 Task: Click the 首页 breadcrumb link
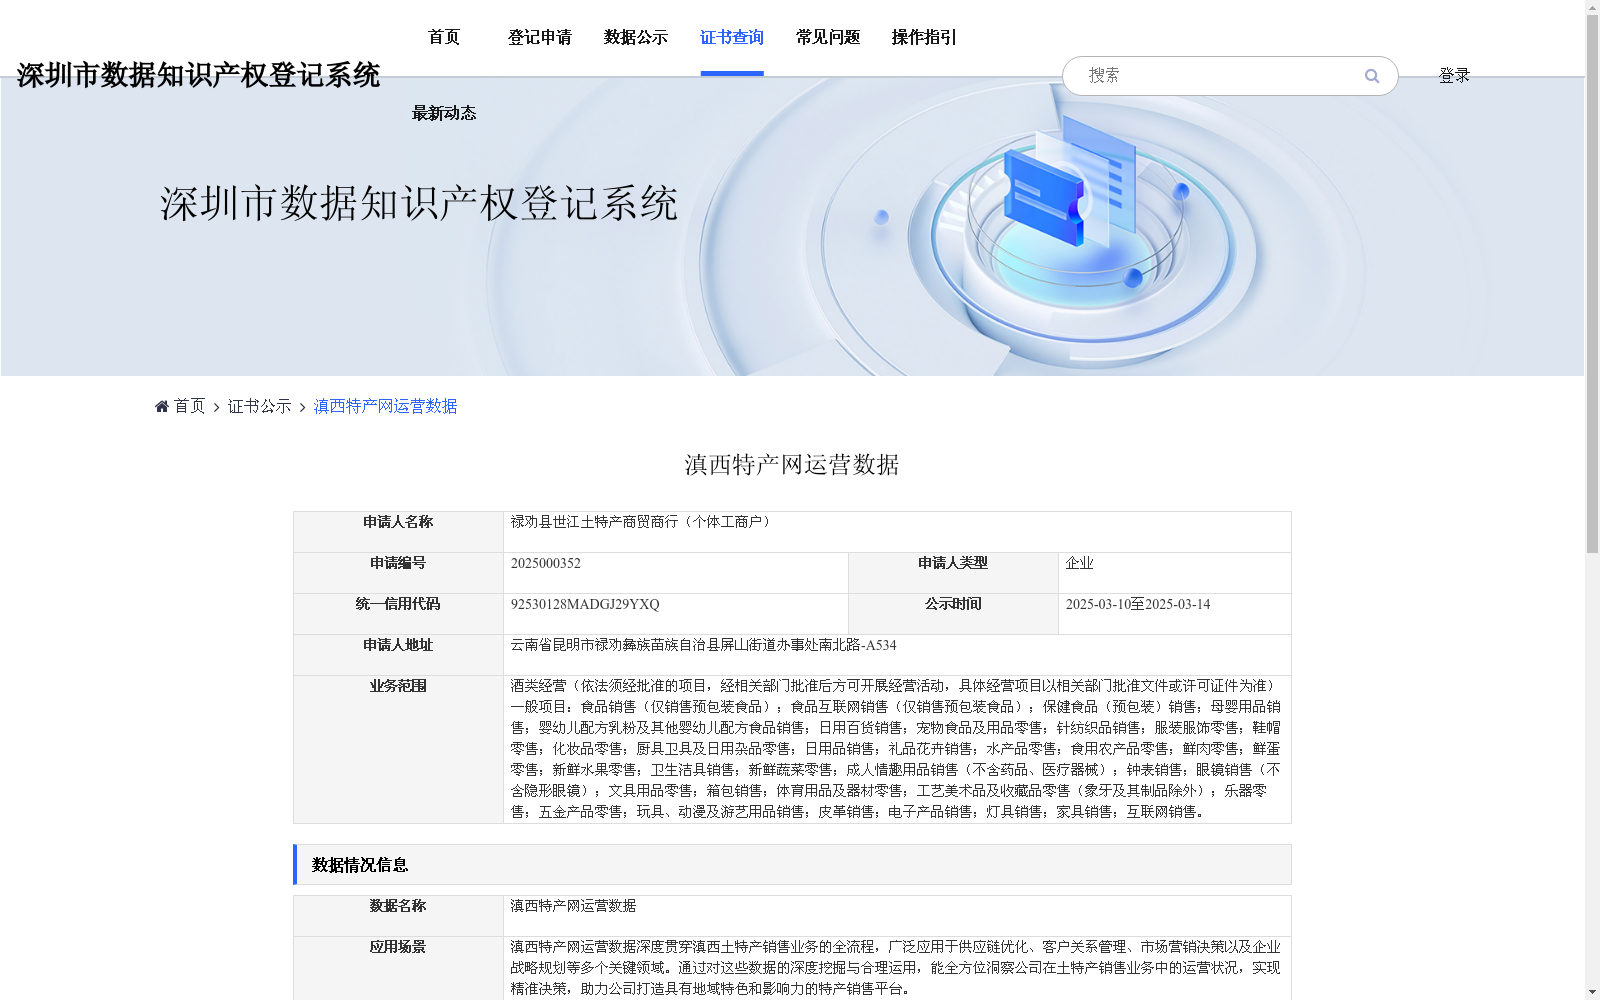tap(189, 406)
